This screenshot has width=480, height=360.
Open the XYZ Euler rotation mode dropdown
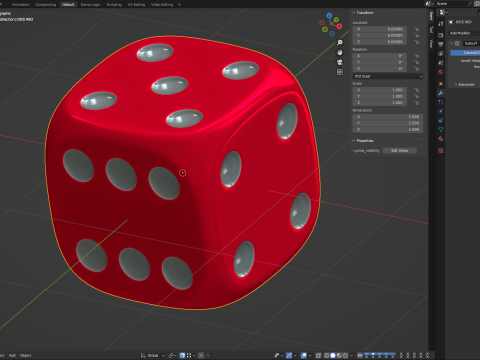tap(388, 76)
